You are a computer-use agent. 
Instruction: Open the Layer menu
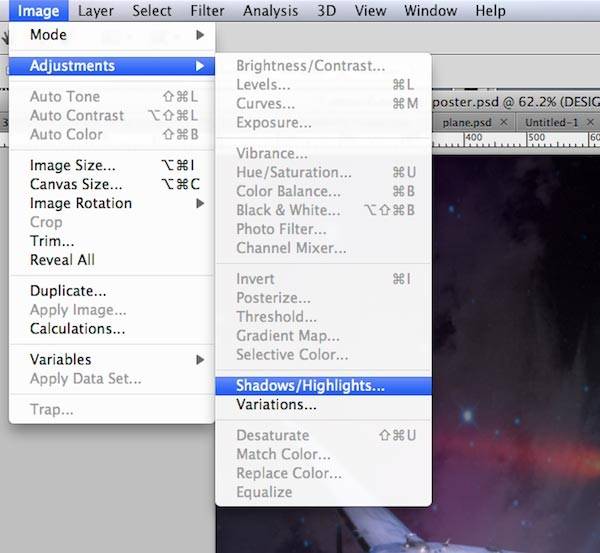coord(96,11)
